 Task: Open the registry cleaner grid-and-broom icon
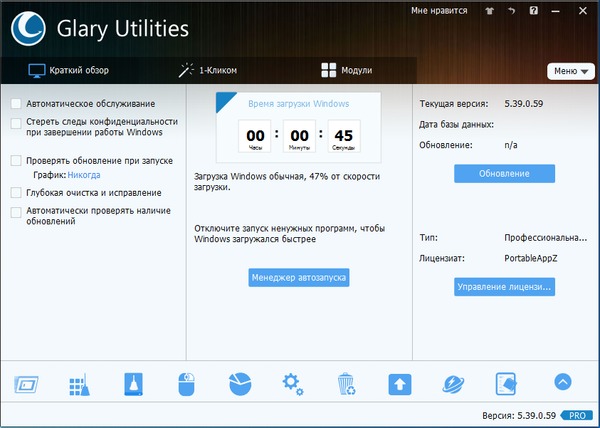tap(80, 384)
